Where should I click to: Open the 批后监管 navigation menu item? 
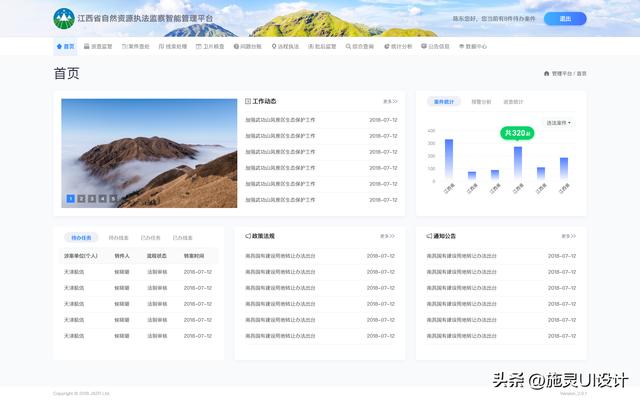322,47
